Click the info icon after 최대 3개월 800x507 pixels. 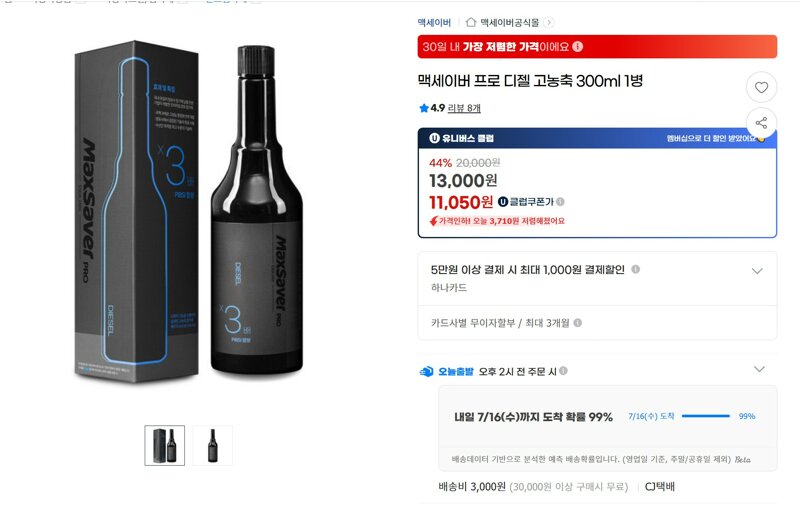[x=578, y=322]
